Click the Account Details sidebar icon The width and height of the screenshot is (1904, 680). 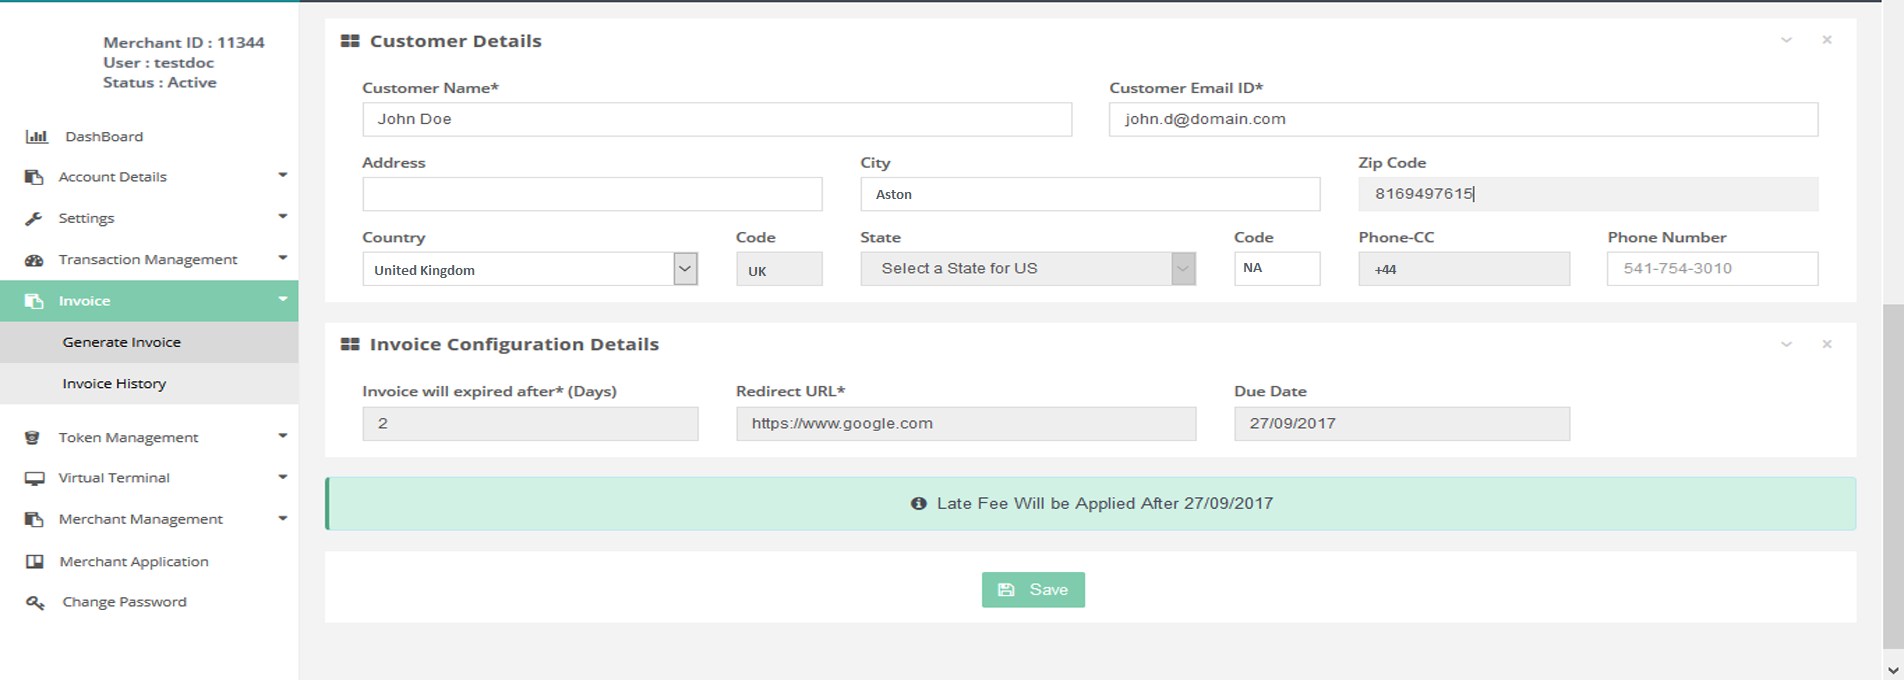click(x=34, y=177)
